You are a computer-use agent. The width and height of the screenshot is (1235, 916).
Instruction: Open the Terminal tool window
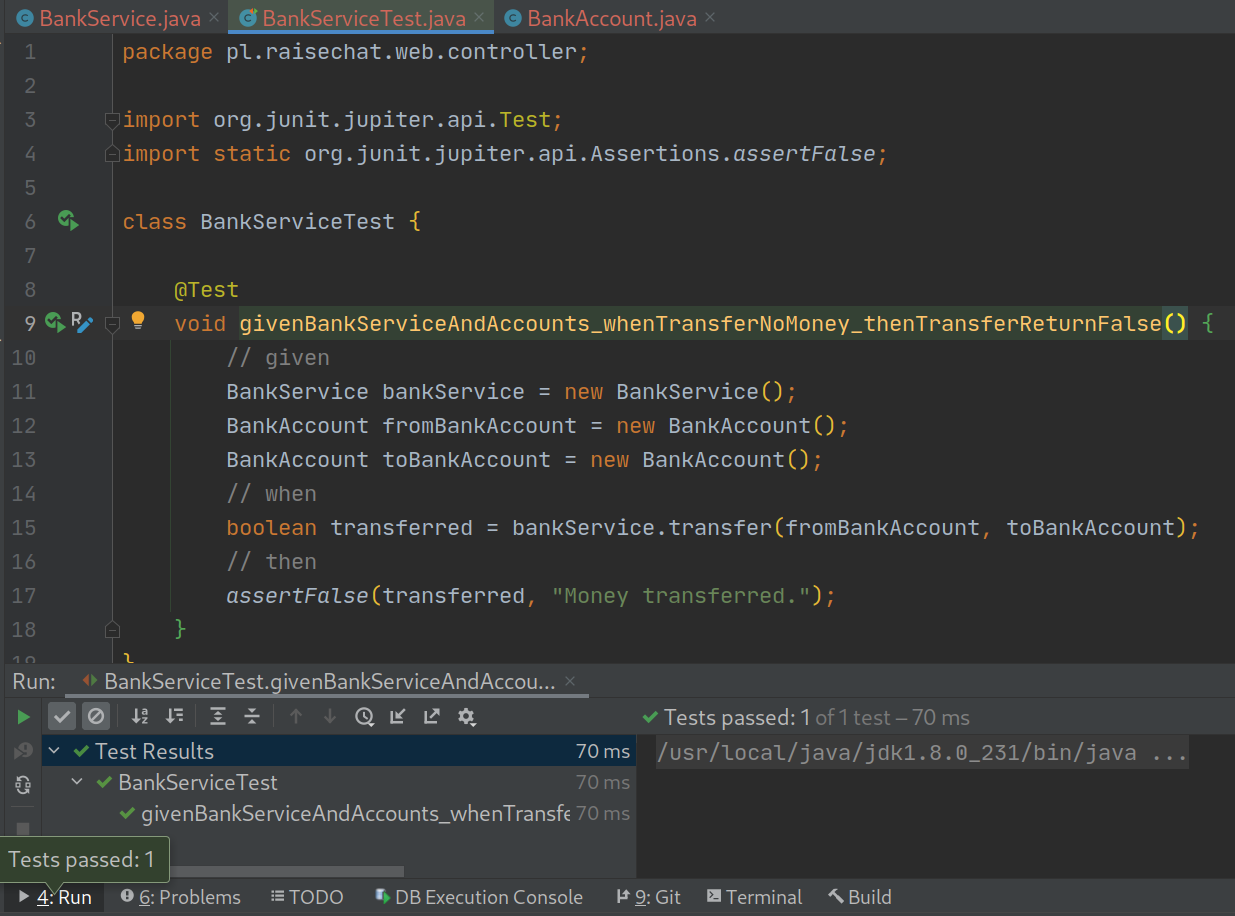[754, 897]
